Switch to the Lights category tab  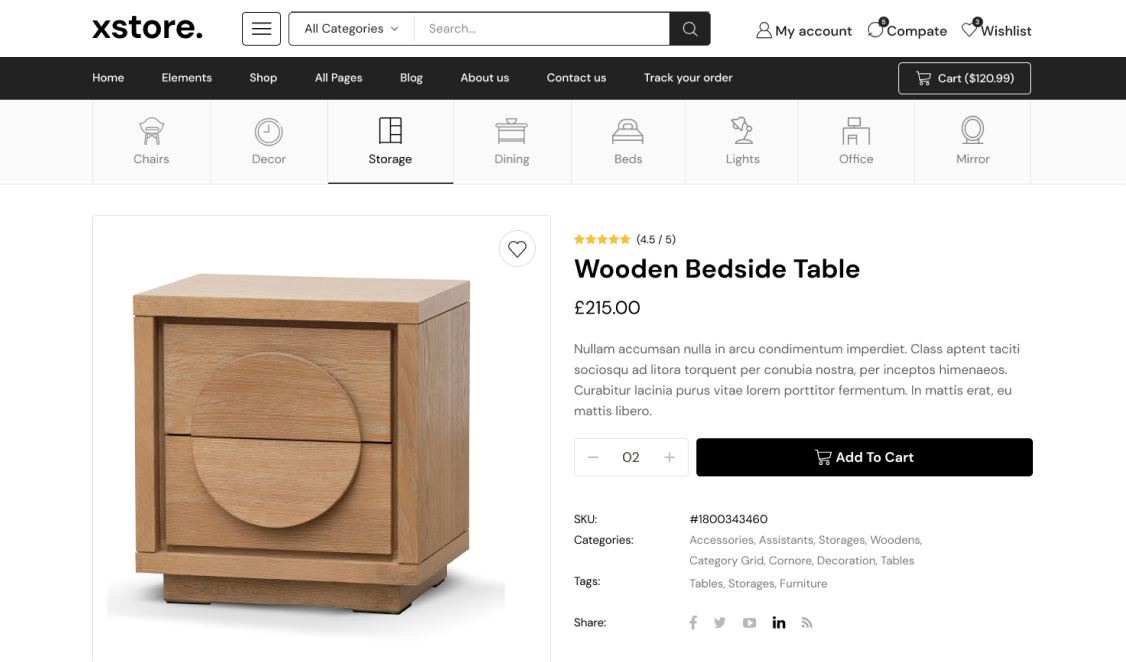pyautogui.click(x=742, y=142)
